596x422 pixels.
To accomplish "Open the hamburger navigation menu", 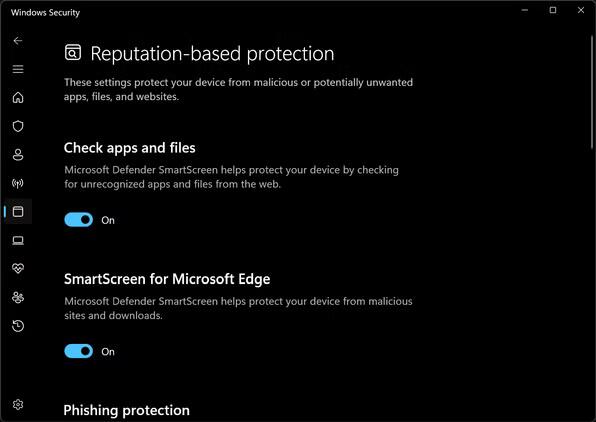I will click(x=18, y=69).
